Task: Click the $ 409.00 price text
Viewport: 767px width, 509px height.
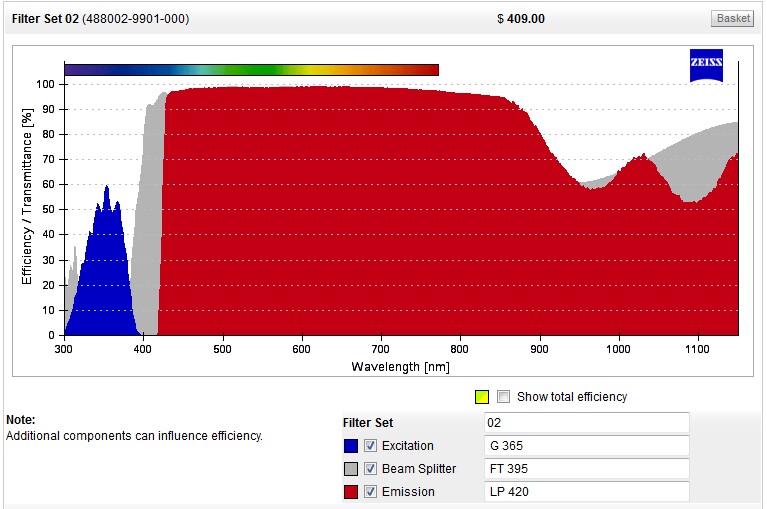Action: (521, 19)
